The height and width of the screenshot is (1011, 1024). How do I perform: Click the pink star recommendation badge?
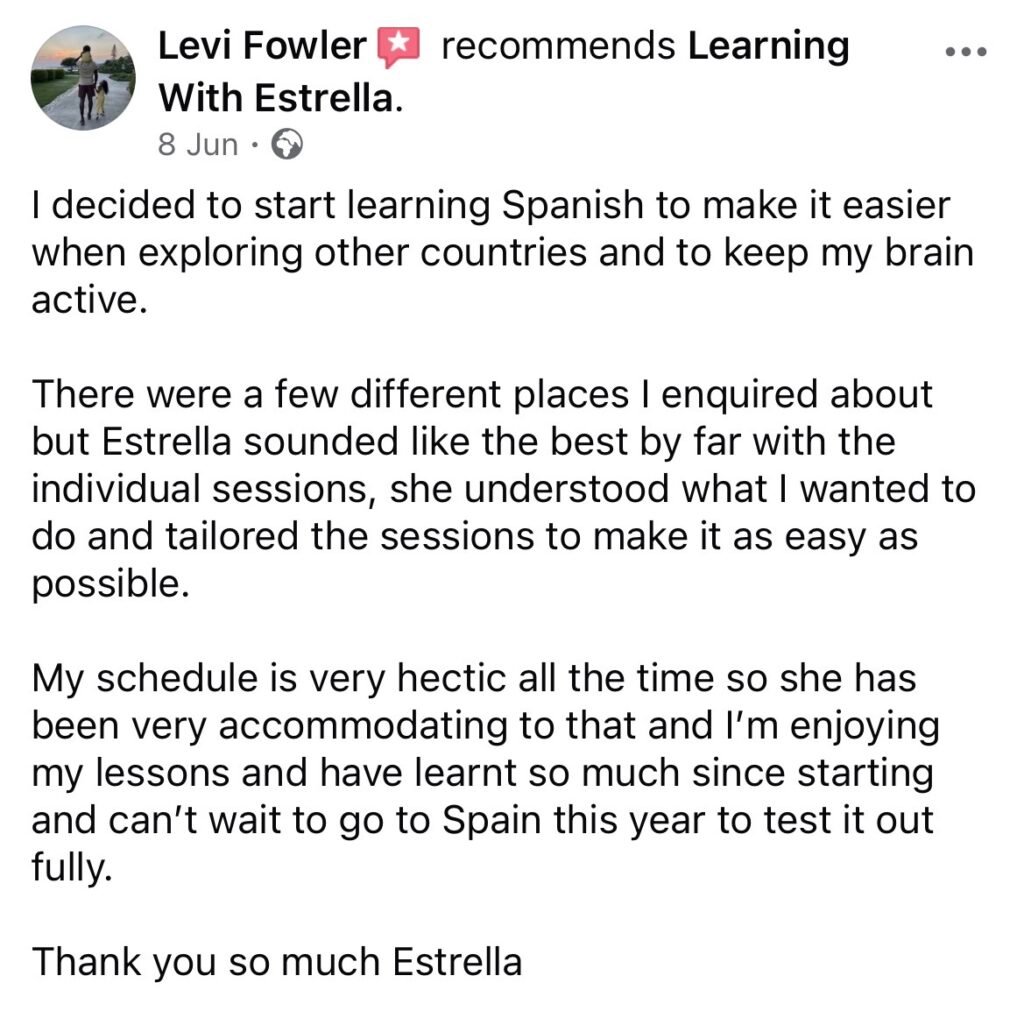point(398,47)
